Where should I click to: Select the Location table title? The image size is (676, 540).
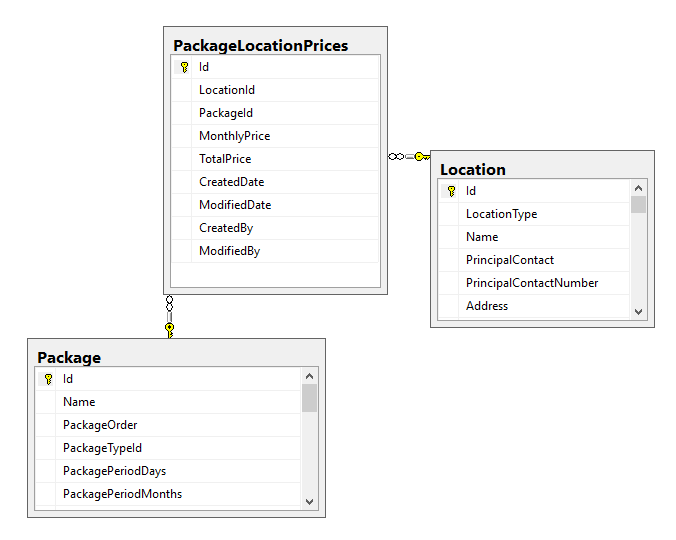(x=473, y=169)
